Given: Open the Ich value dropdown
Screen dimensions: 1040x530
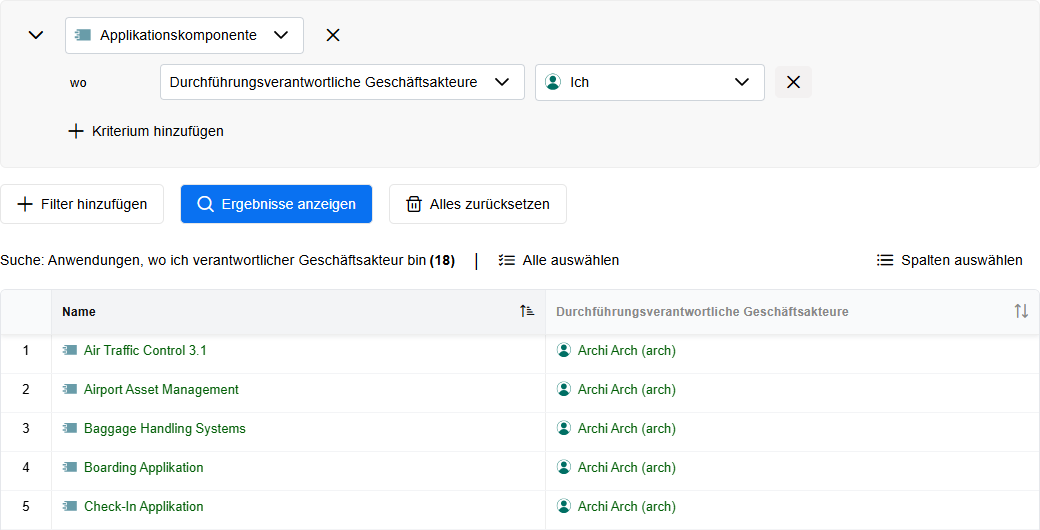Looking at the screenshot, I should [650, 82].
